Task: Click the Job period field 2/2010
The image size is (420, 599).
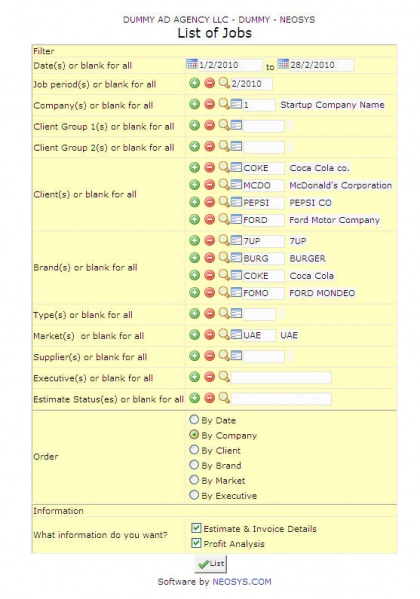Action: [251, 84]
